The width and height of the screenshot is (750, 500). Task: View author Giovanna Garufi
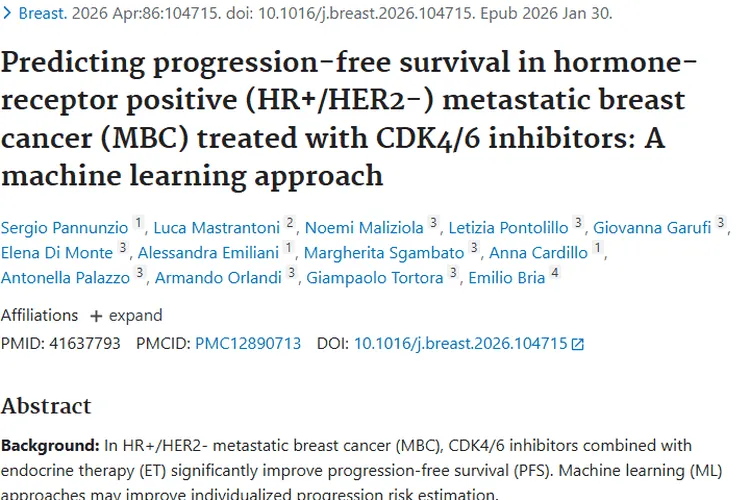pyautogui.click(x=652, y=227)
